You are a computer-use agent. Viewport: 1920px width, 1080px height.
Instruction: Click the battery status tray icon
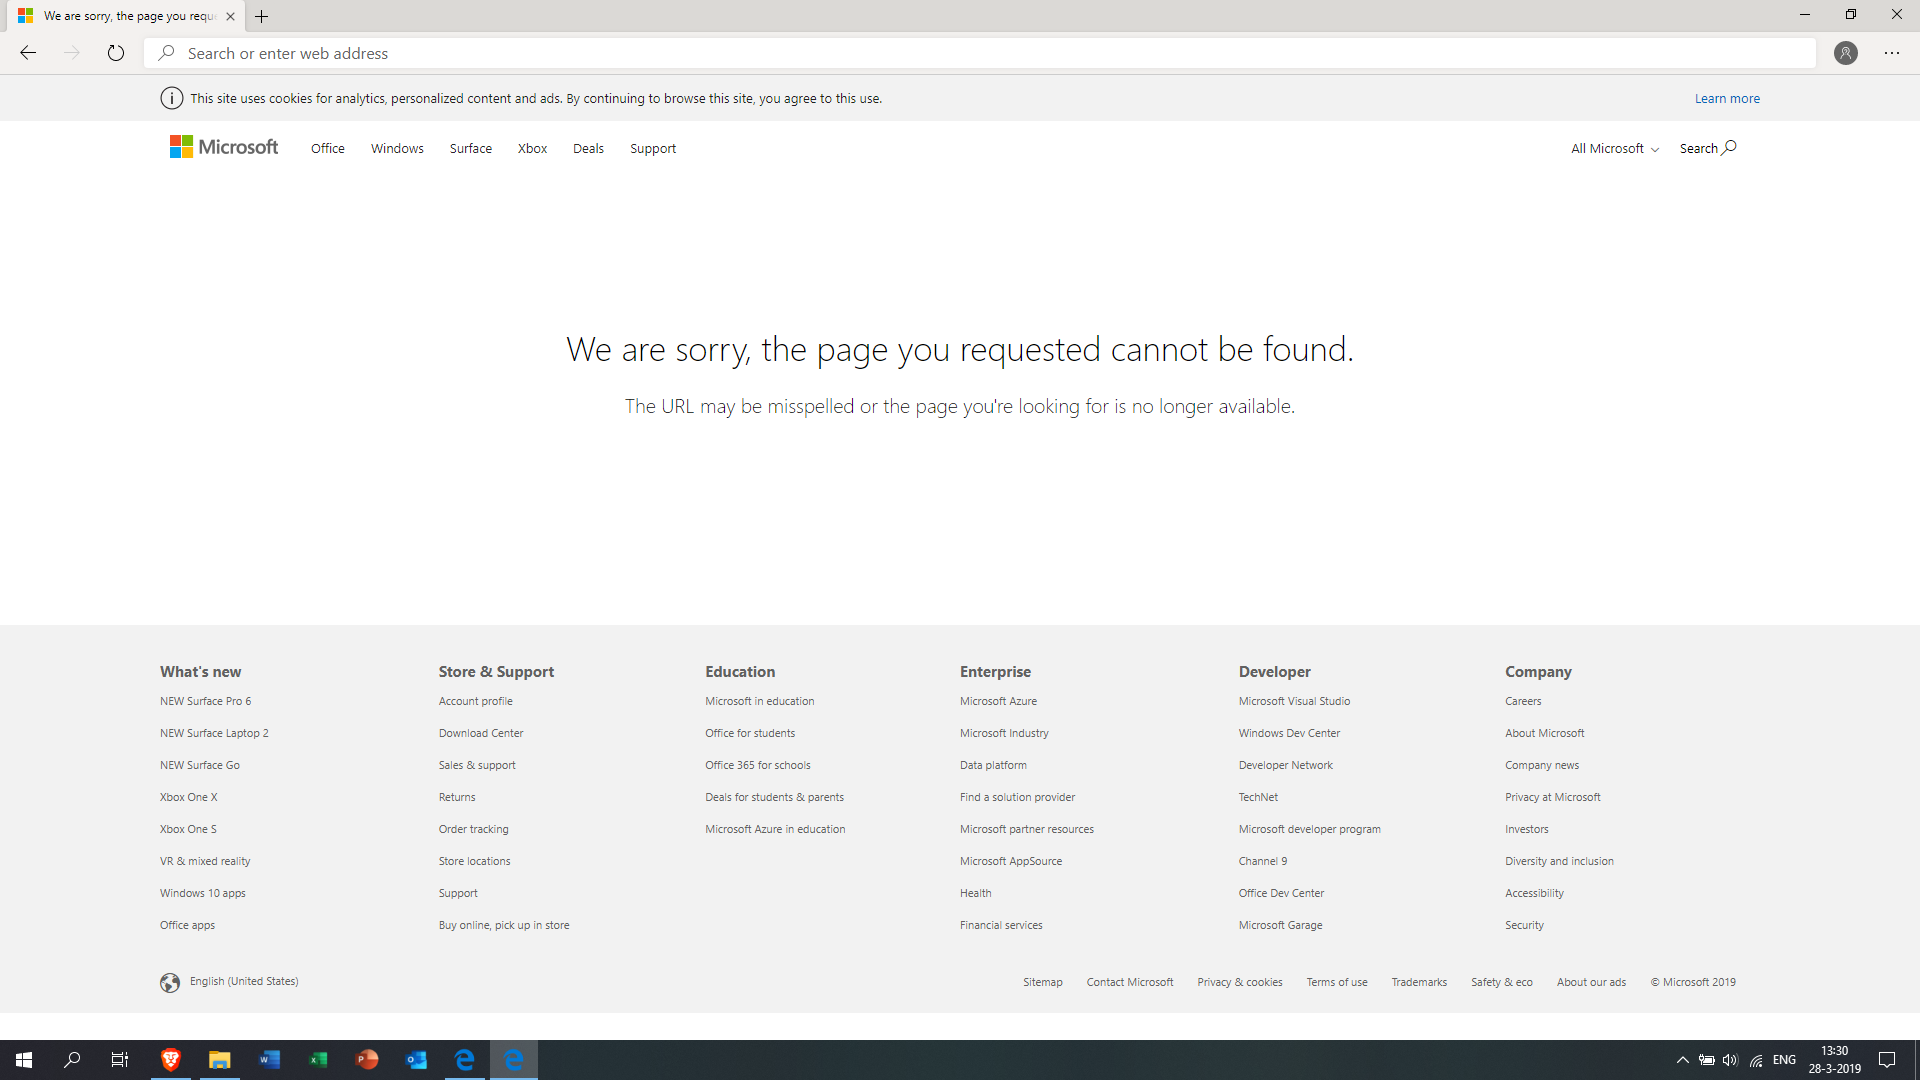tap(1707, 1060)
